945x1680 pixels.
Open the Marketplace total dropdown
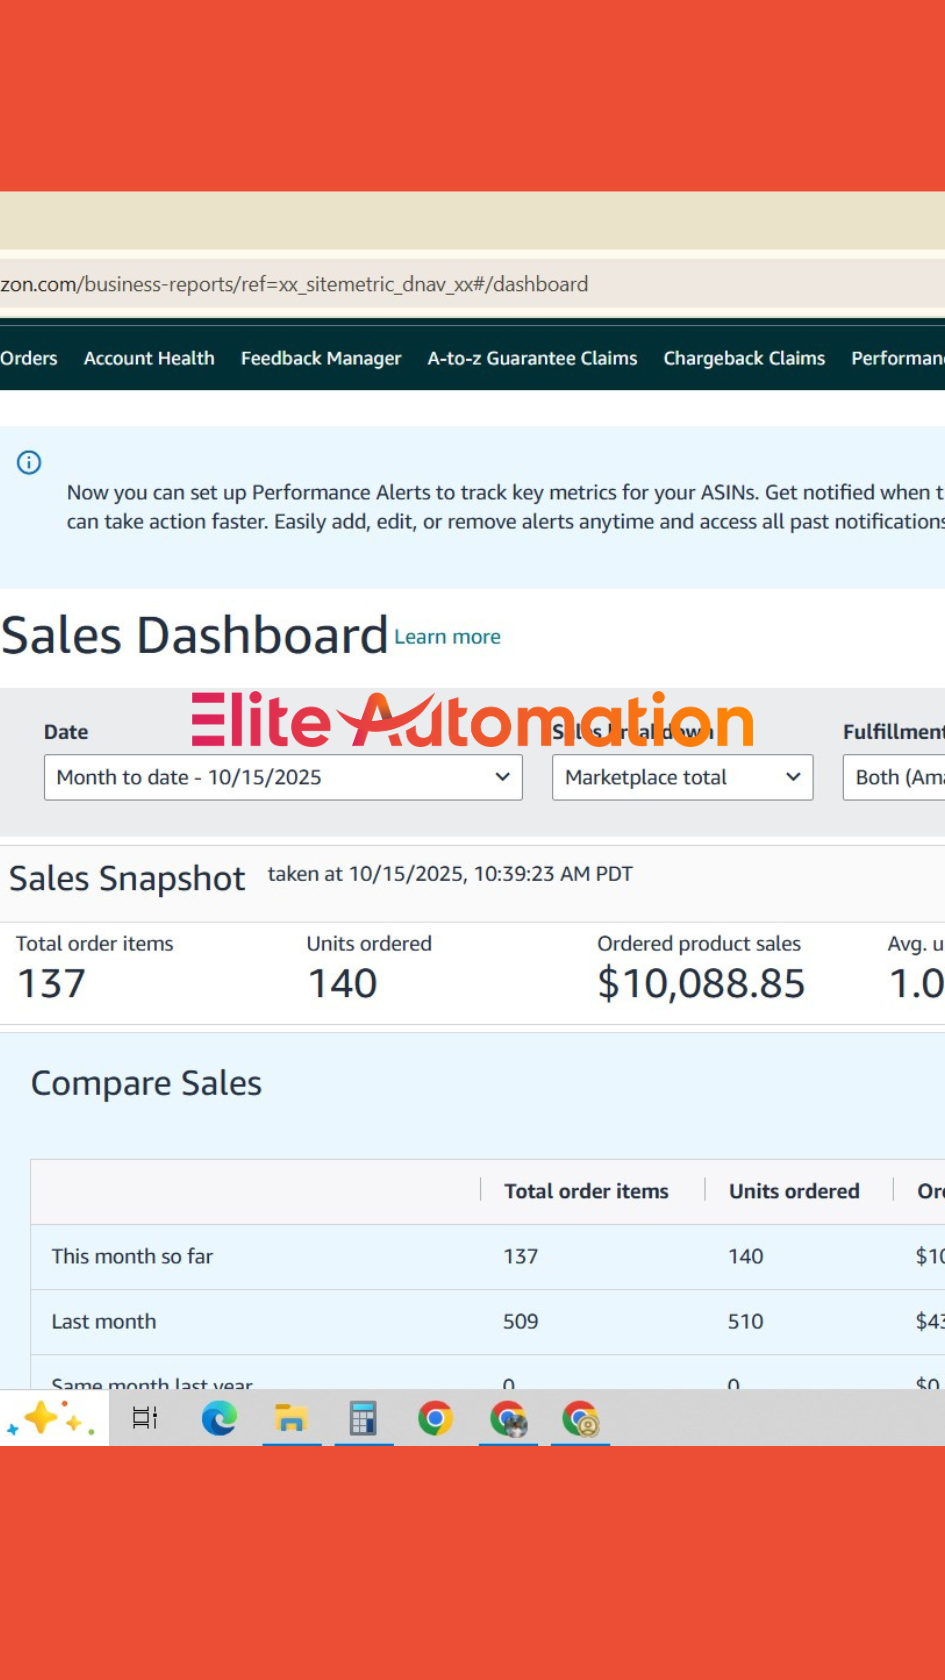[x=682, y=777]
